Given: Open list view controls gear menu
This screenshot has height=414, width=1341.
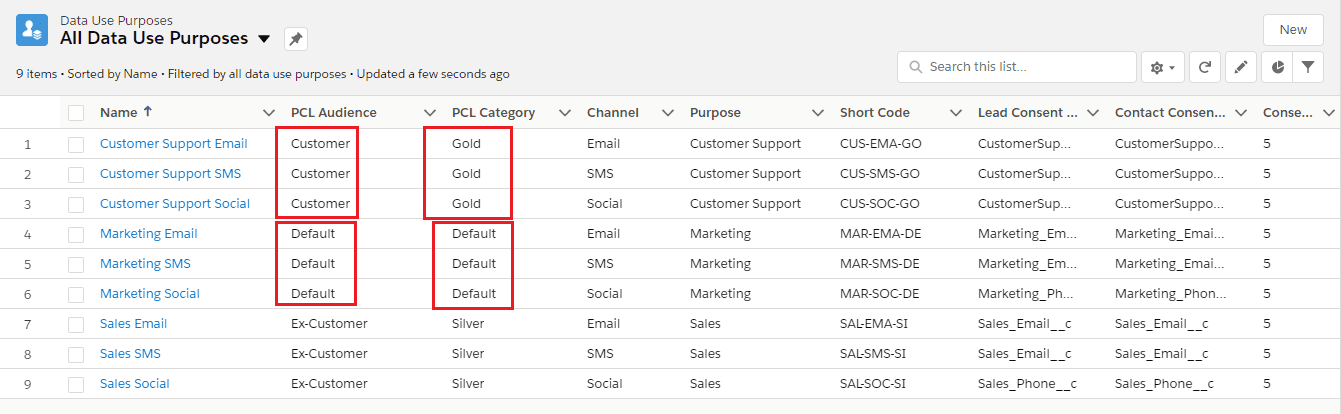Looking at the screenshot, I should [x=1163, y=67].
